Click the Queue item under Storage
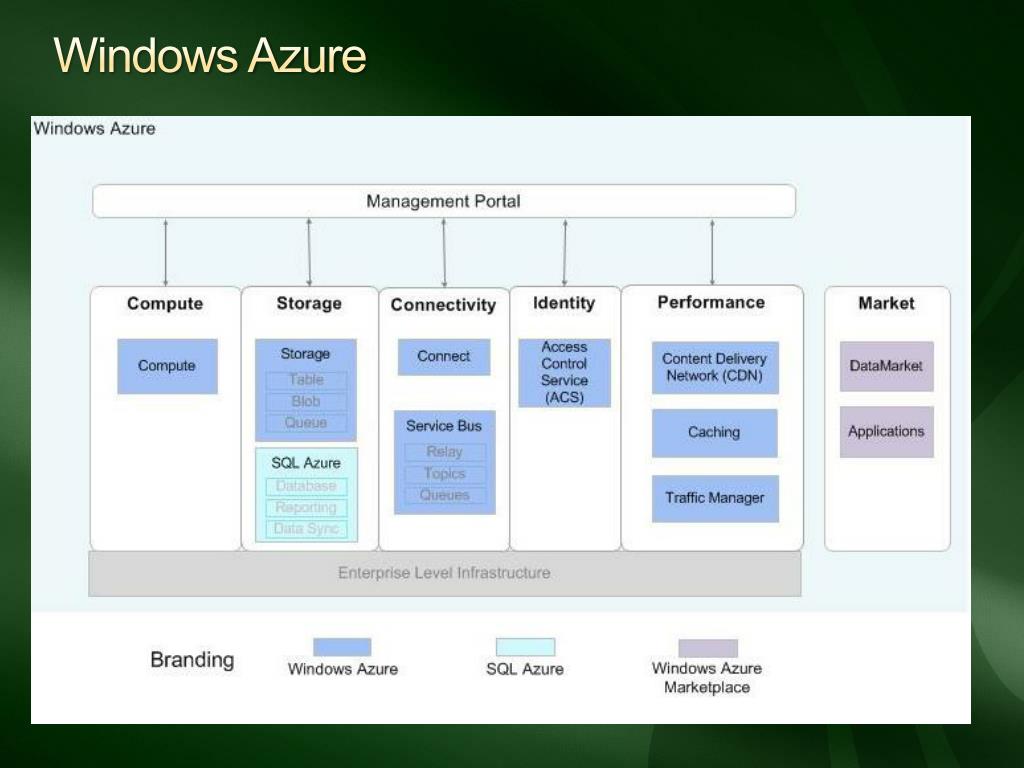Viewport: 1024px width, 768px height. pos(306,423)
